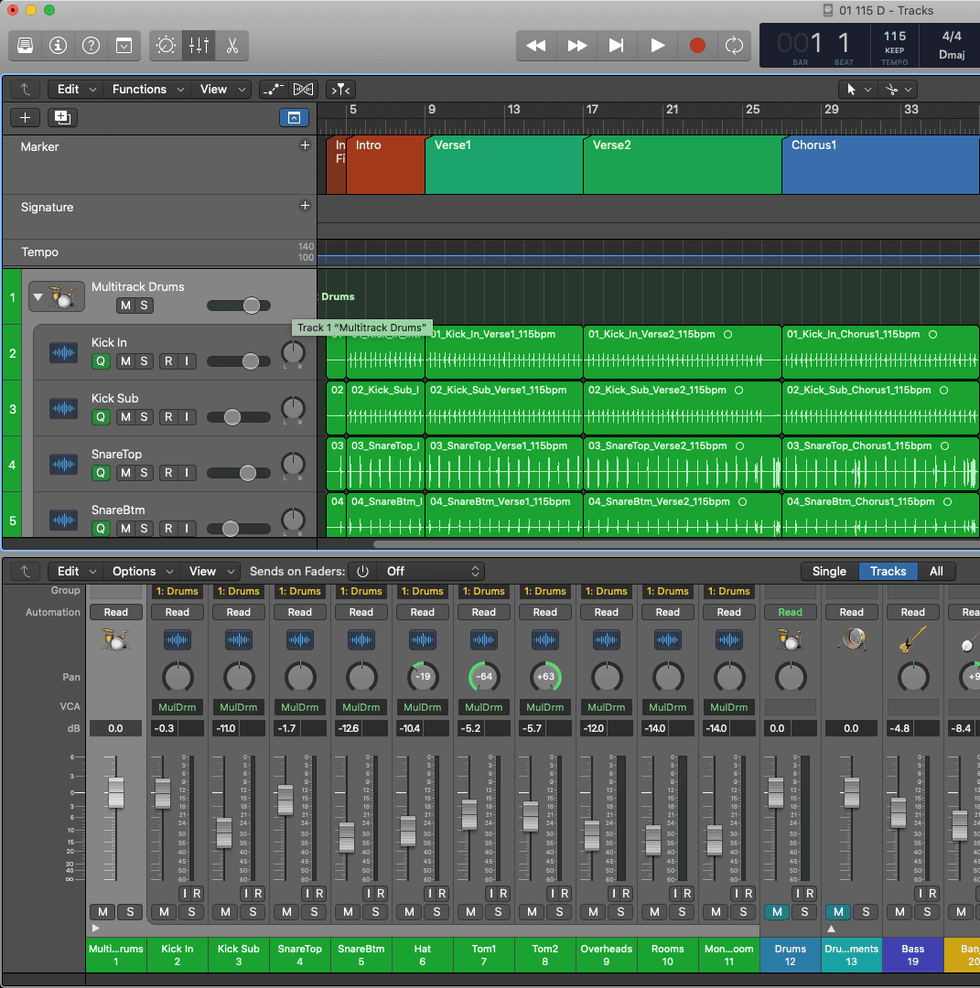This screenshot has height=988, width=980.
Task: Mute the Kick In track header
Action: click(x=123, y=361)
